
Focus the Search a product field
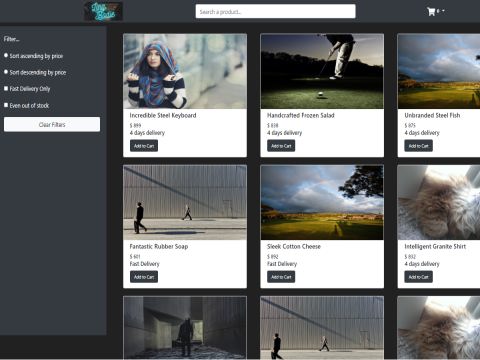275,11
